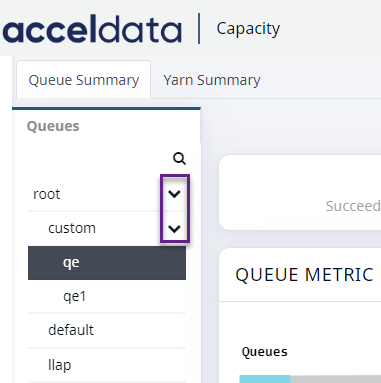
Task: Collapse the custom queue chevron
Action: tap(174, 229)
